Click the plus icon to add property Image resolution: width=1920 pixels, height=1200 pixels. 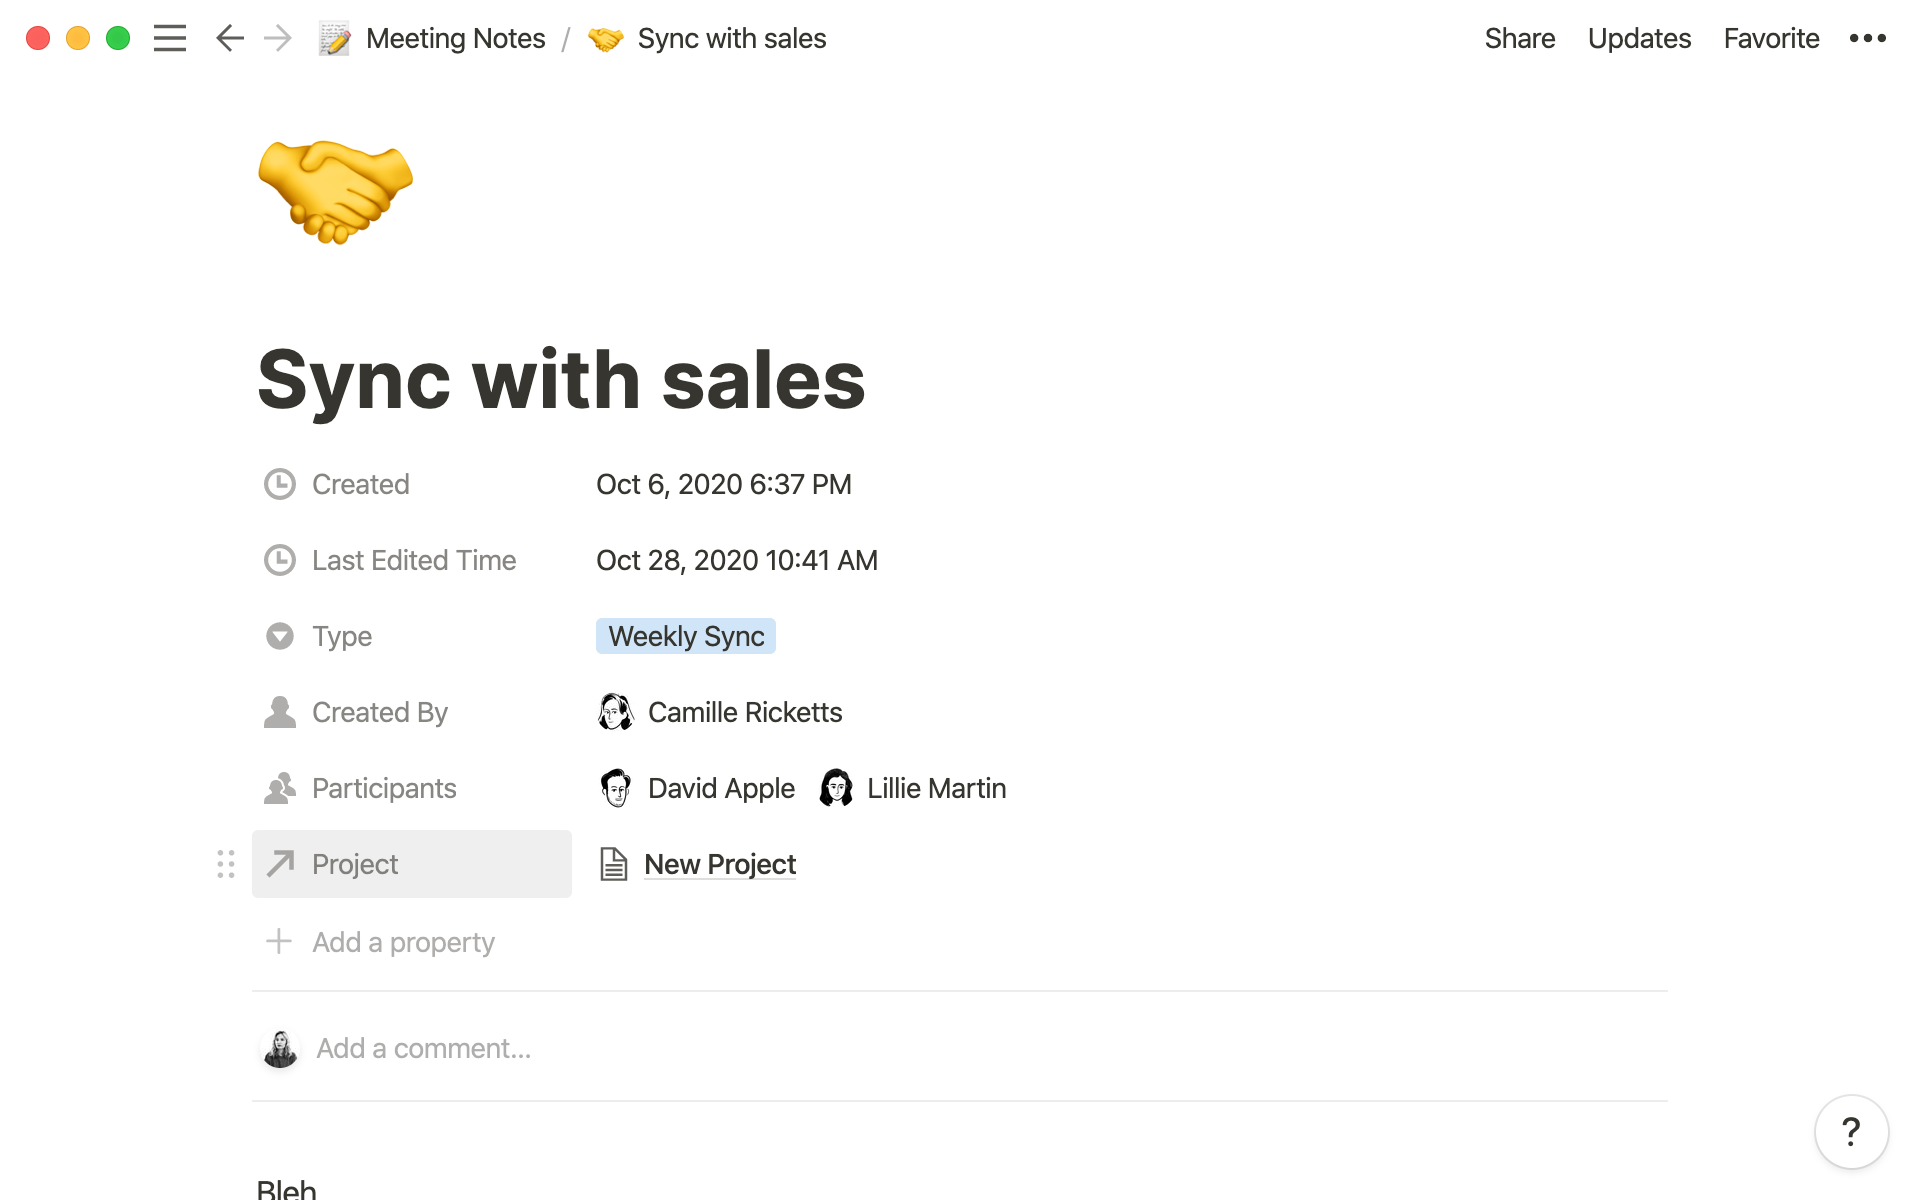pyautogui.click(x=279, y=942)
